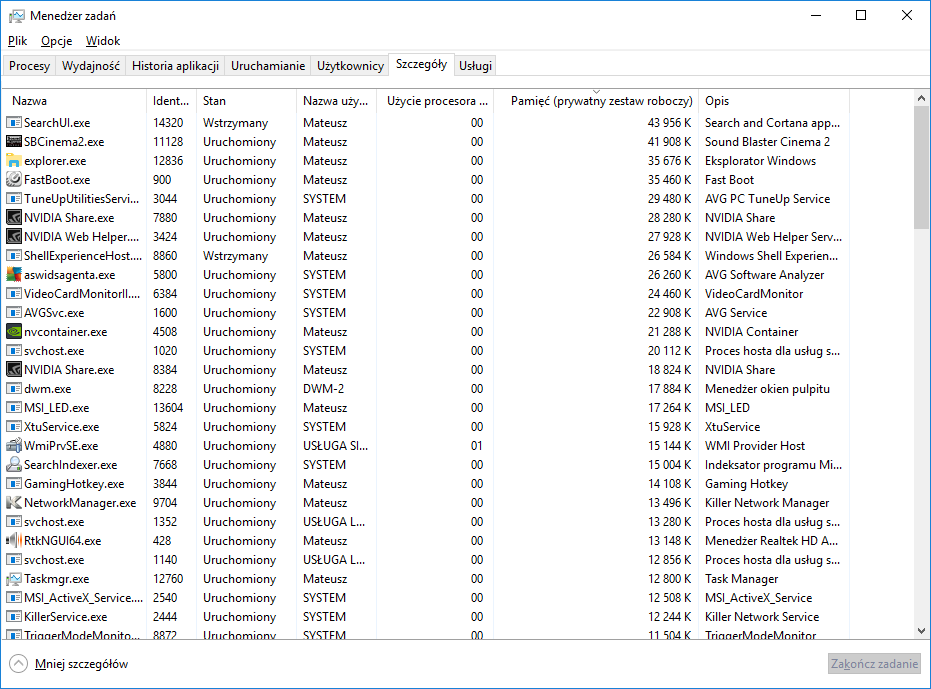Sort by the Stan column header
Image resolution: width=931 pixels, height=689 pixels.
[246, 101]
